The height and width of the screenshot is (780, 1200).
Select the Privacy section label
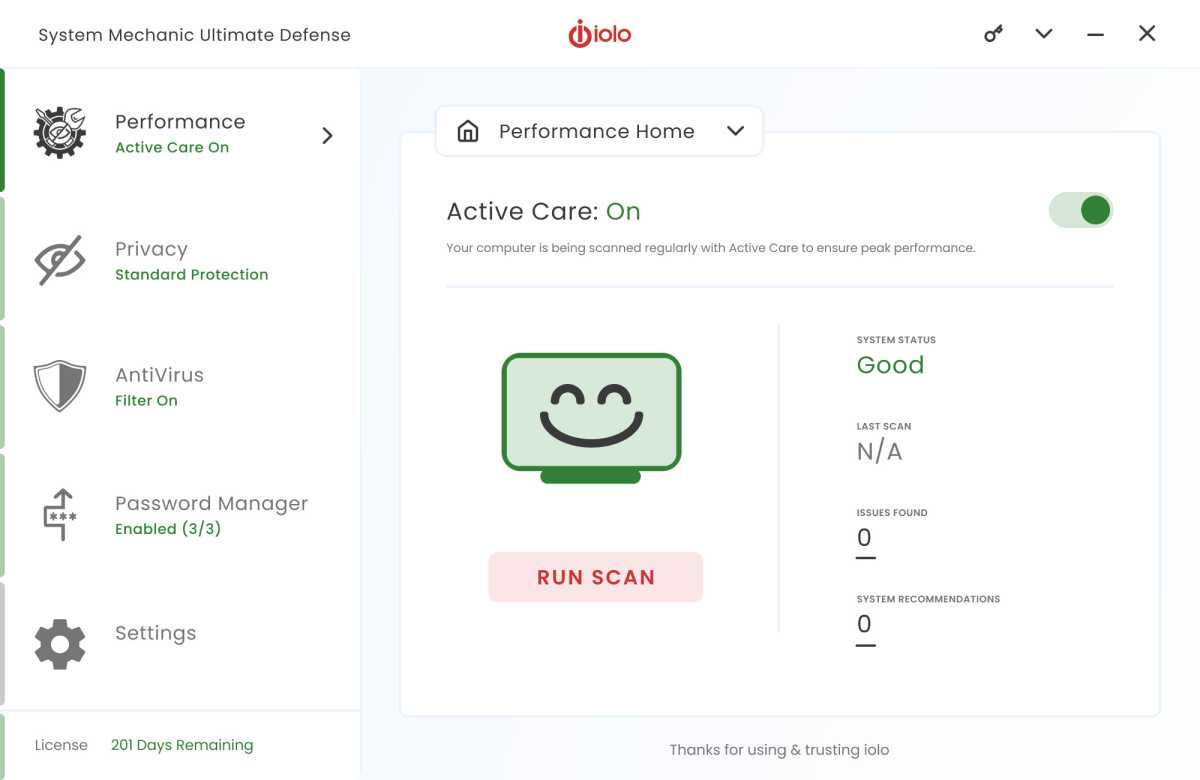(151, 249)
